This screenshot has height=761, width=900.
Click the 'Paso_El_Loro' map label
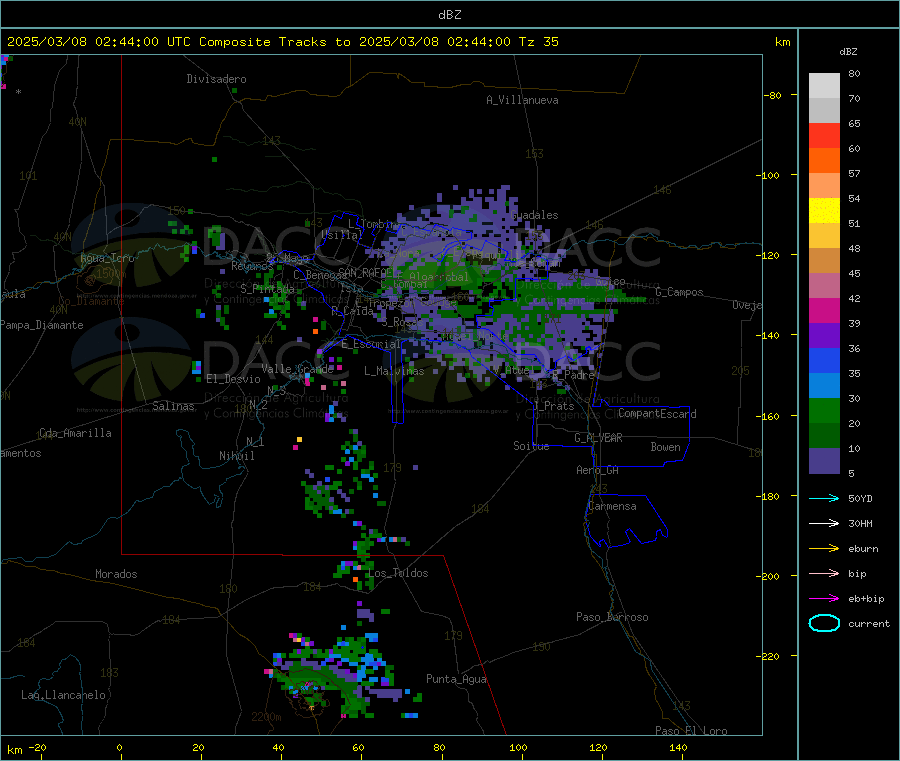pos(691,731)
